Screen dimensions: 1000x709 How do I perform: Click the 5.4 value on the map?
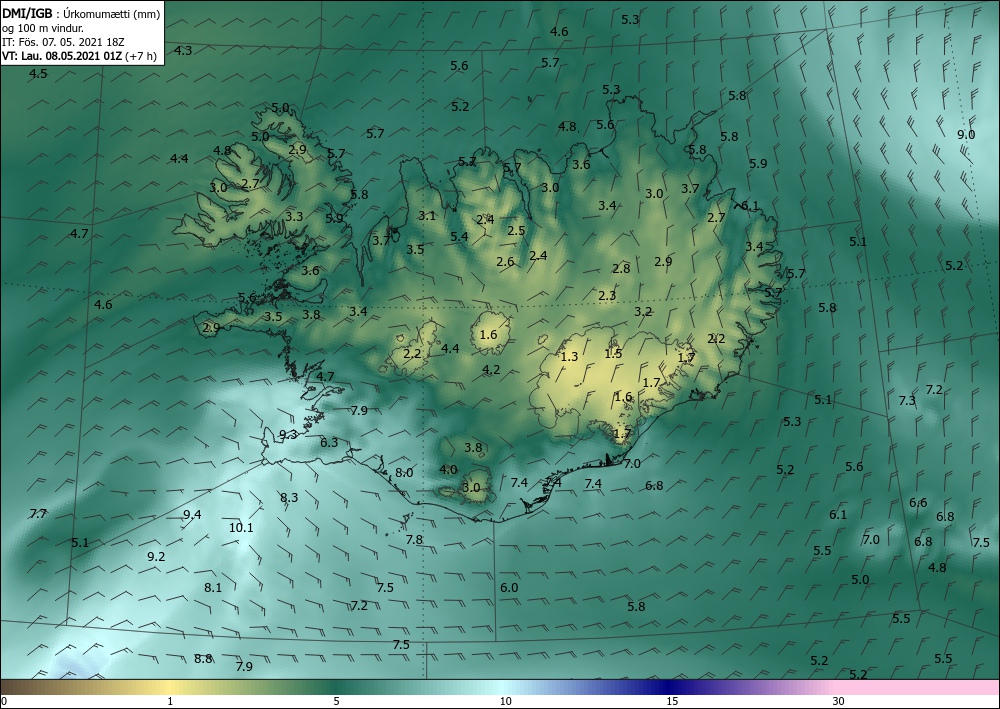[x=459, y=237]
